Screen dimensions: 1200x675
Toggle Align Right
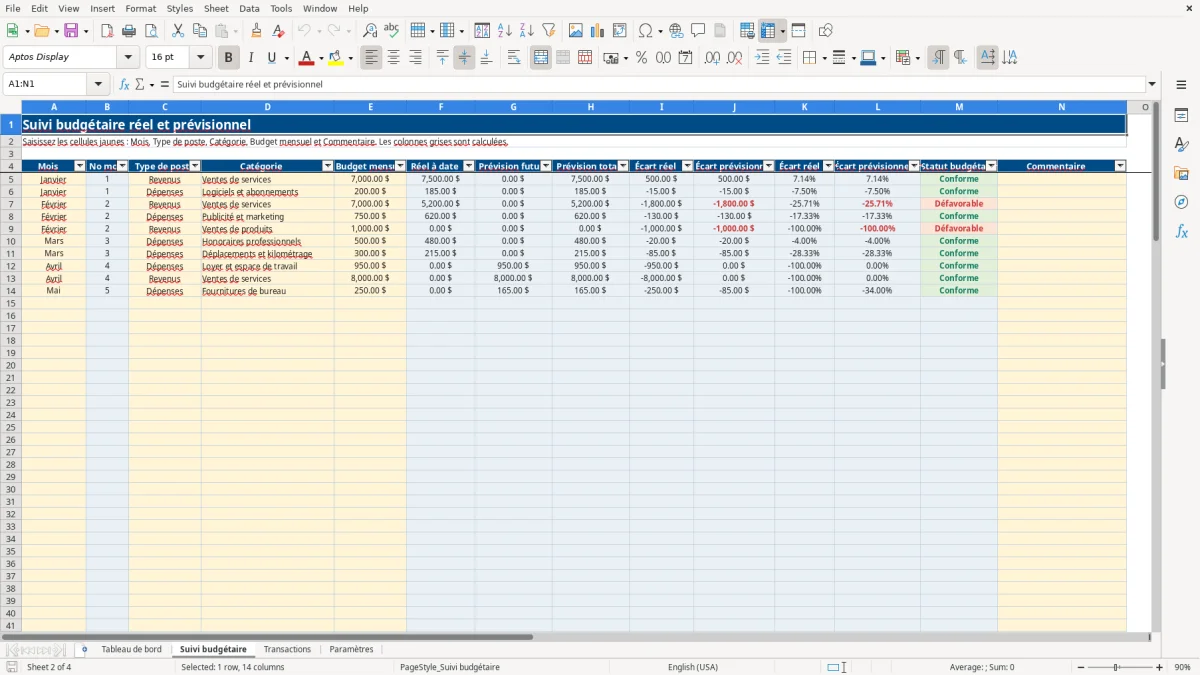point(415,58)
